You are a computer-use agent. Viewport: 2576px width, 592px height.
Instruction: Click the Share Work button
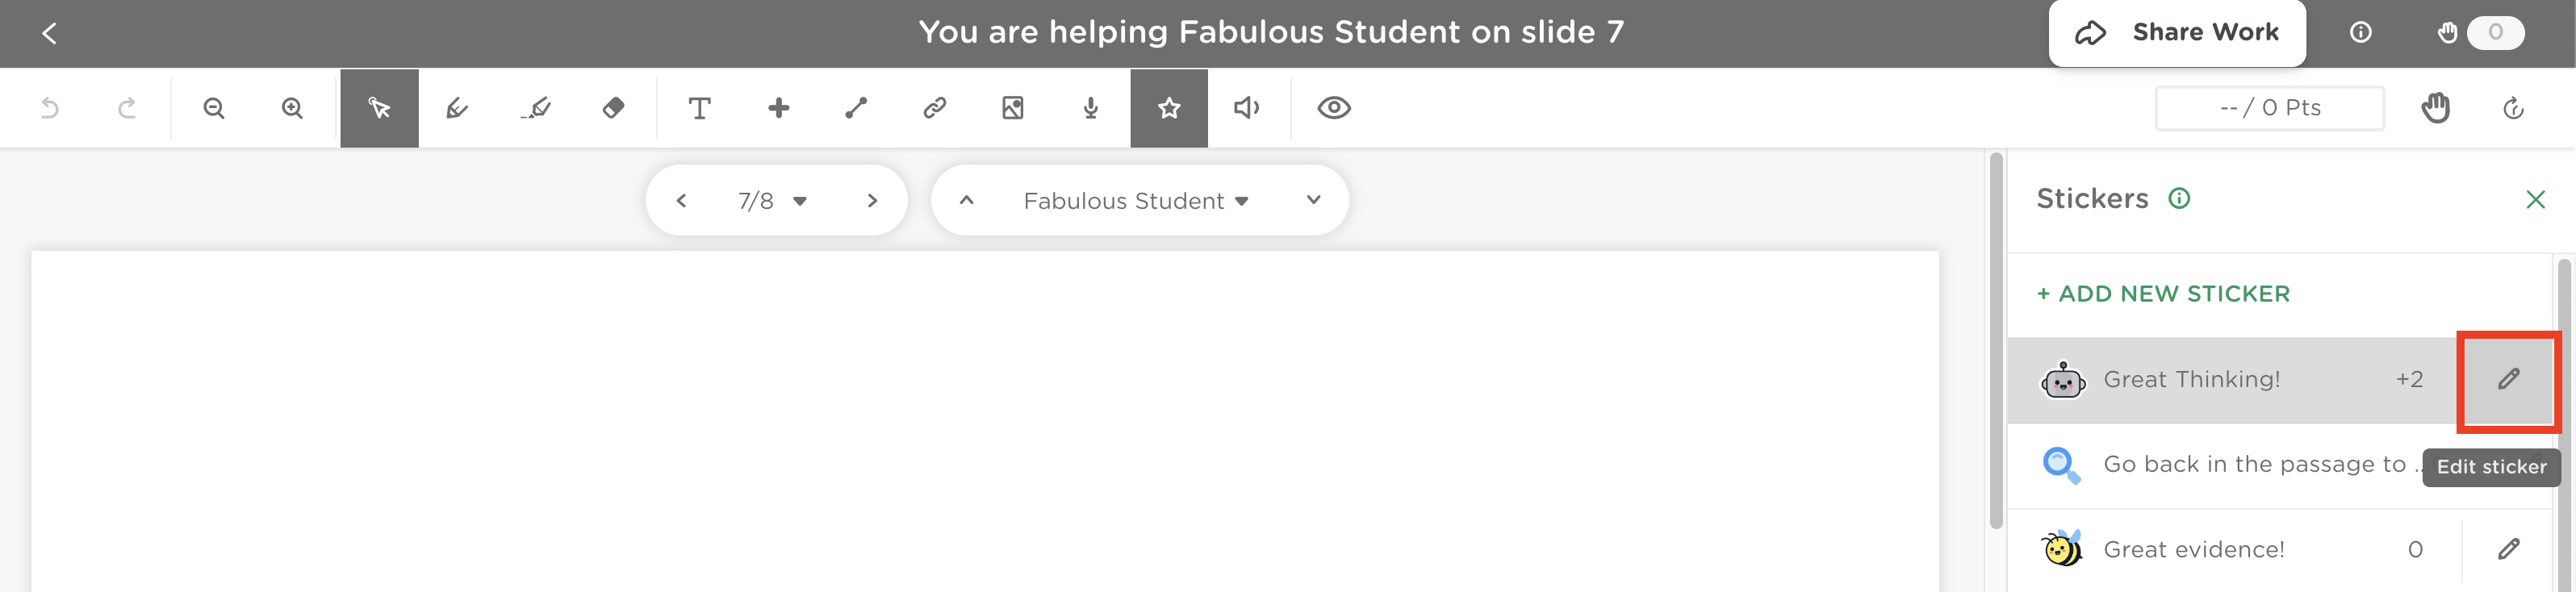click(2177, 33)
